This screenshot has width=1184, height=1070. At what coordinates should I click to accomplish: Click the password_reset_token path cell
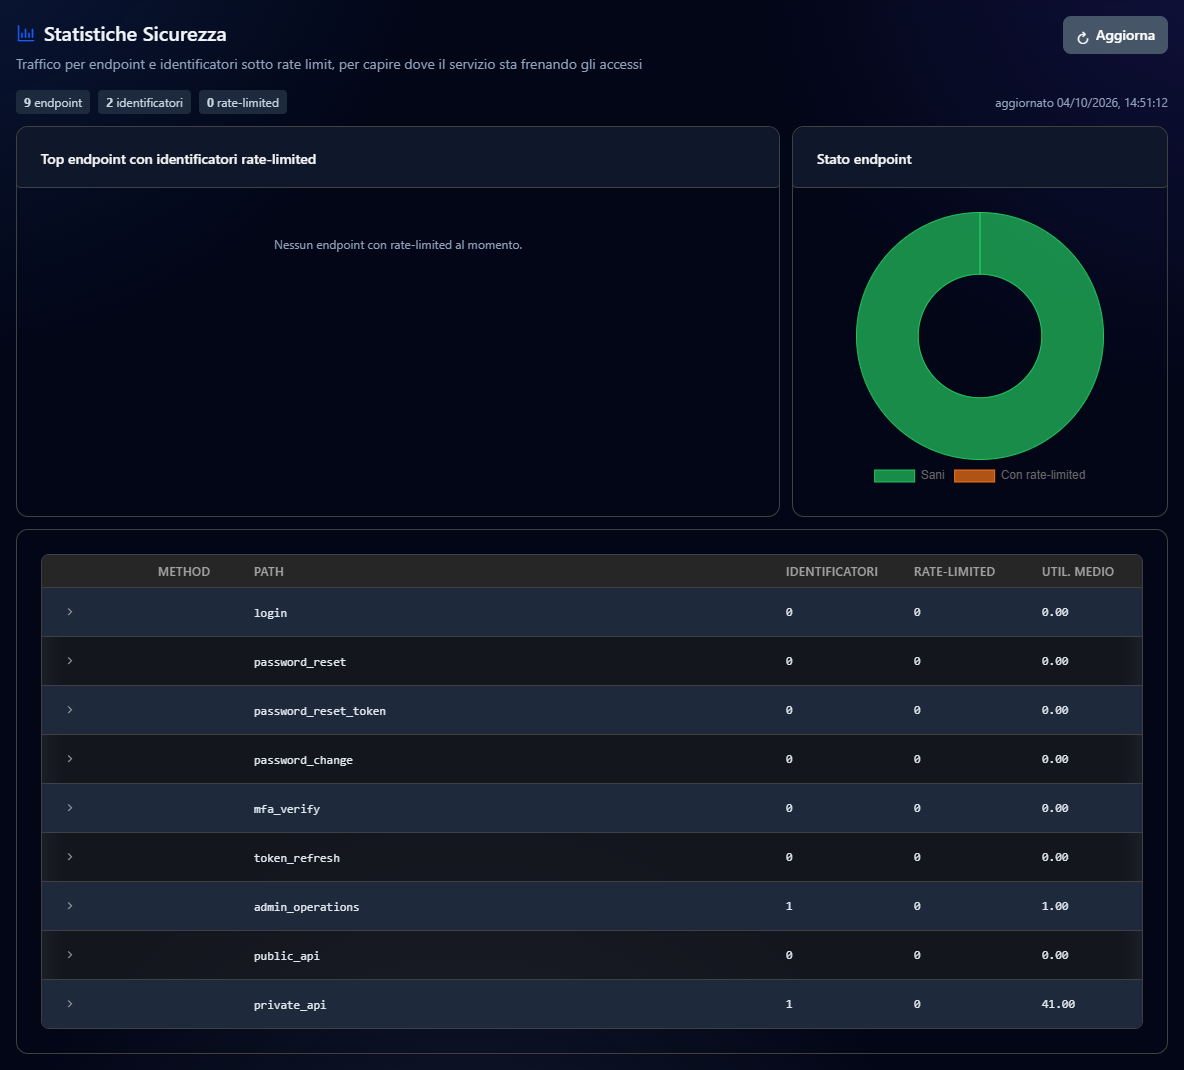[319, 711]
